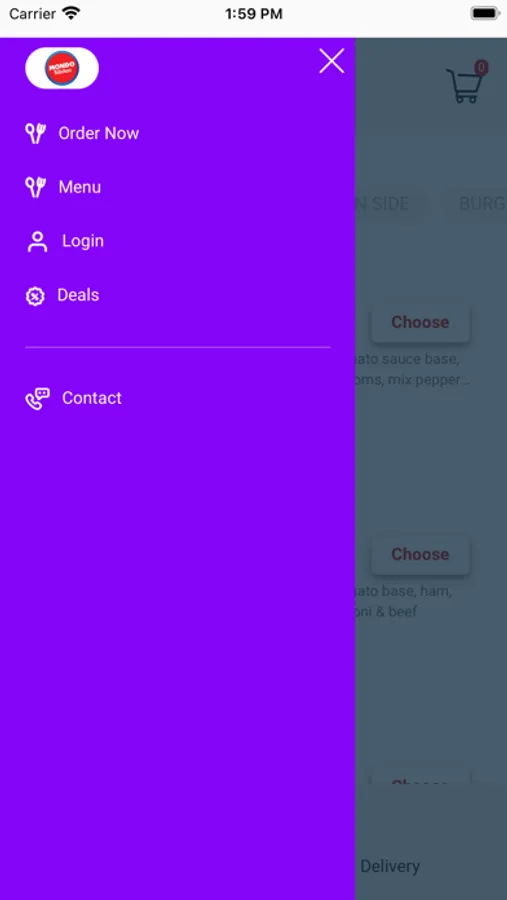Click the second Choose button

(420, 554)
